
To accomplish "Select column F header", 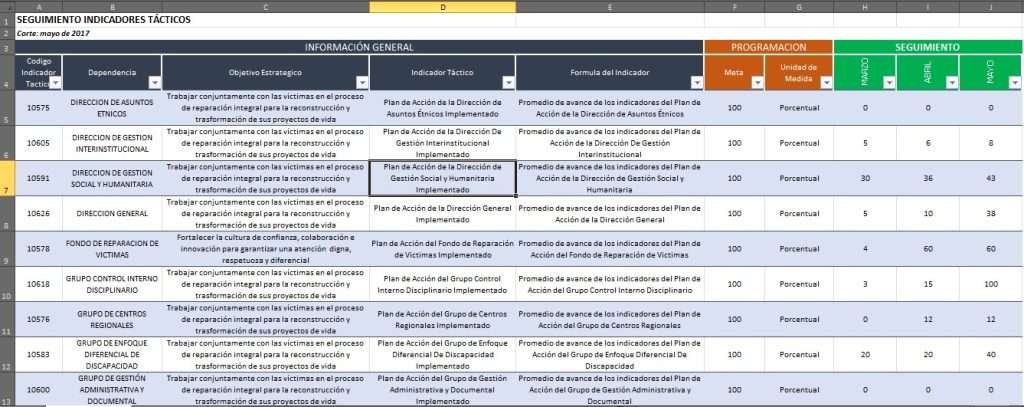I will 734,7.
